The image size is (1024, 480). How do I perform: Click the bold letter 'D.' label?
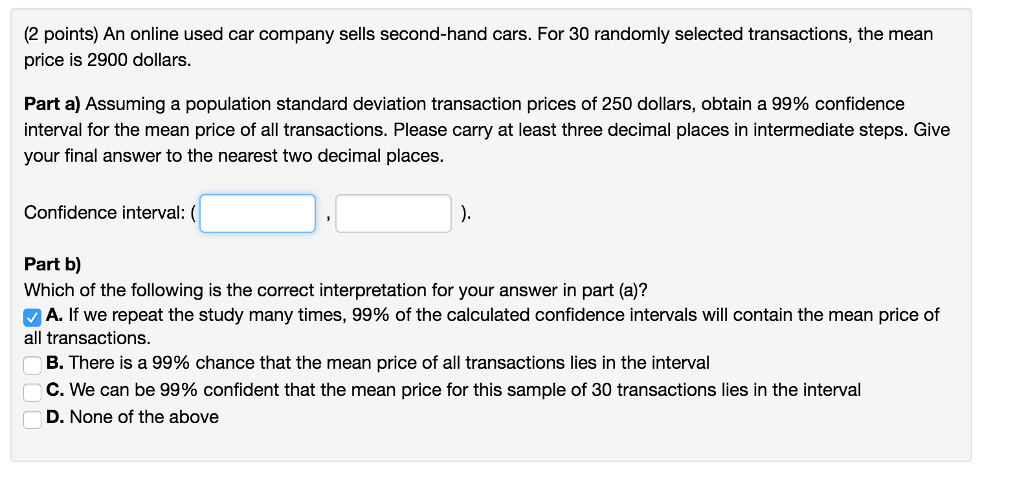(x=56, y=417)
